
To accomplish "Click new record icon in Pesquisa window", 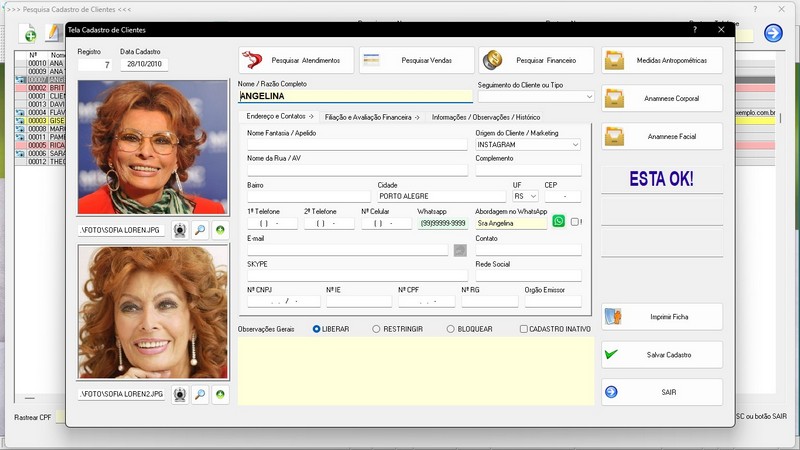I will (29, 34).
